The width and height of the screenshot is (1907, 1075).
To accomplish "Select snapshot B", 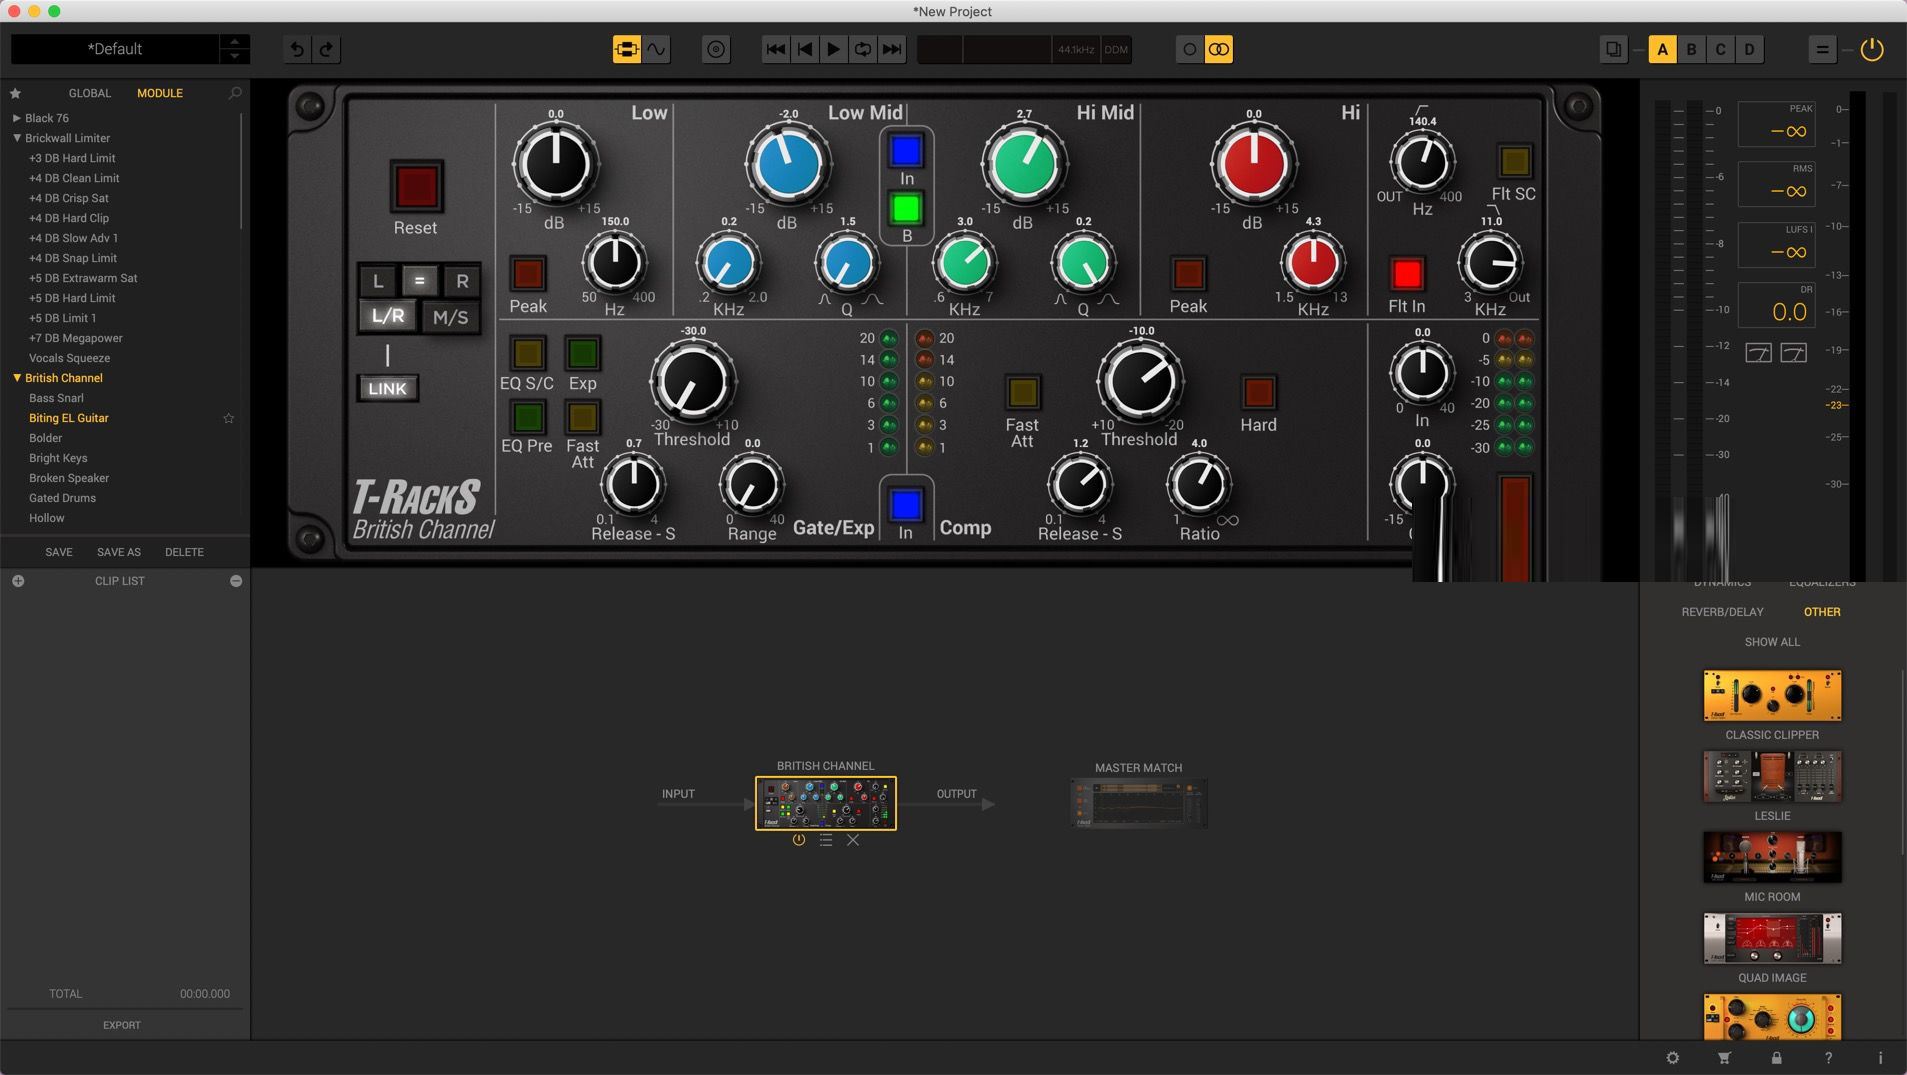I will tap(1691, 49).
